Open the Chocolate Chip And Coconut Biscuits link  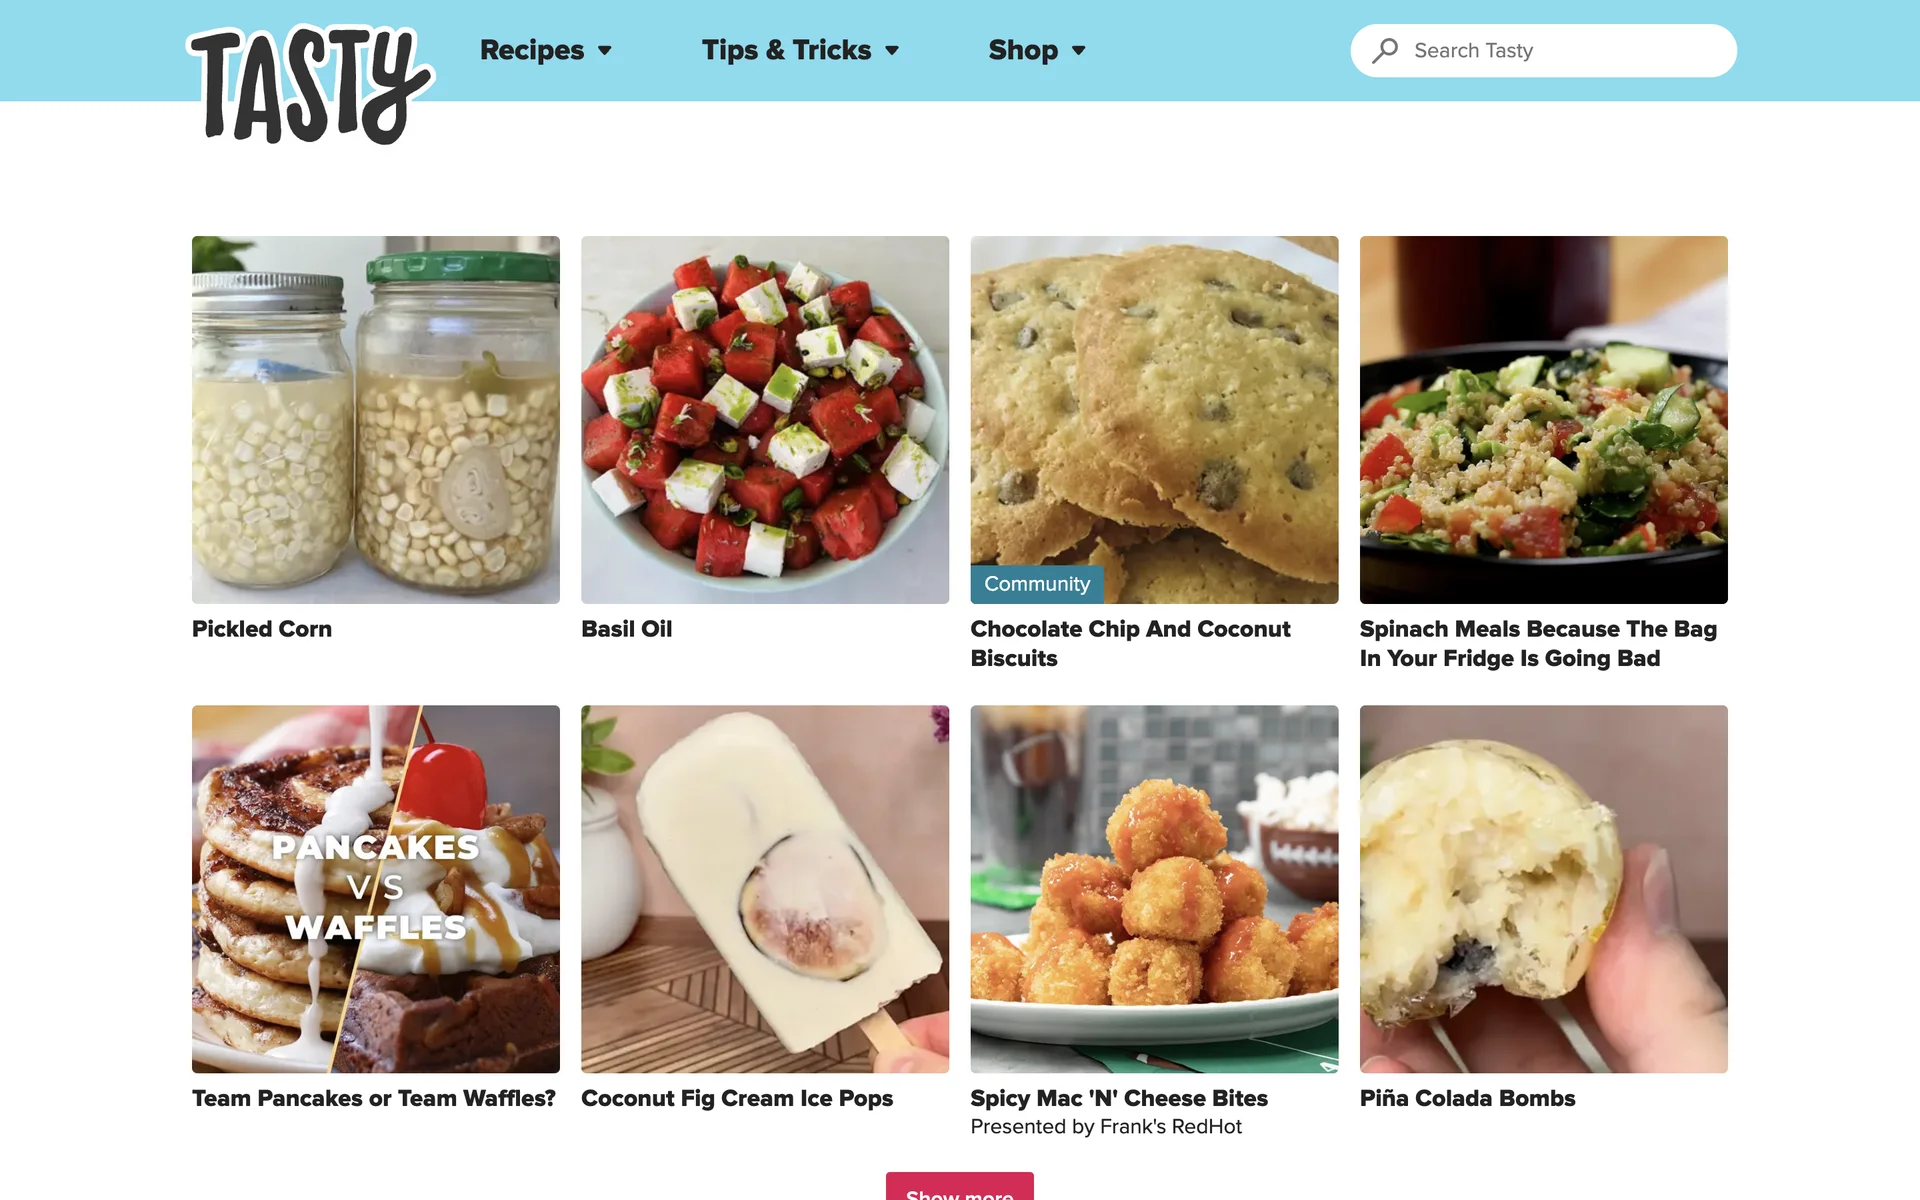pyautogui.click(x=1130, y=643)
